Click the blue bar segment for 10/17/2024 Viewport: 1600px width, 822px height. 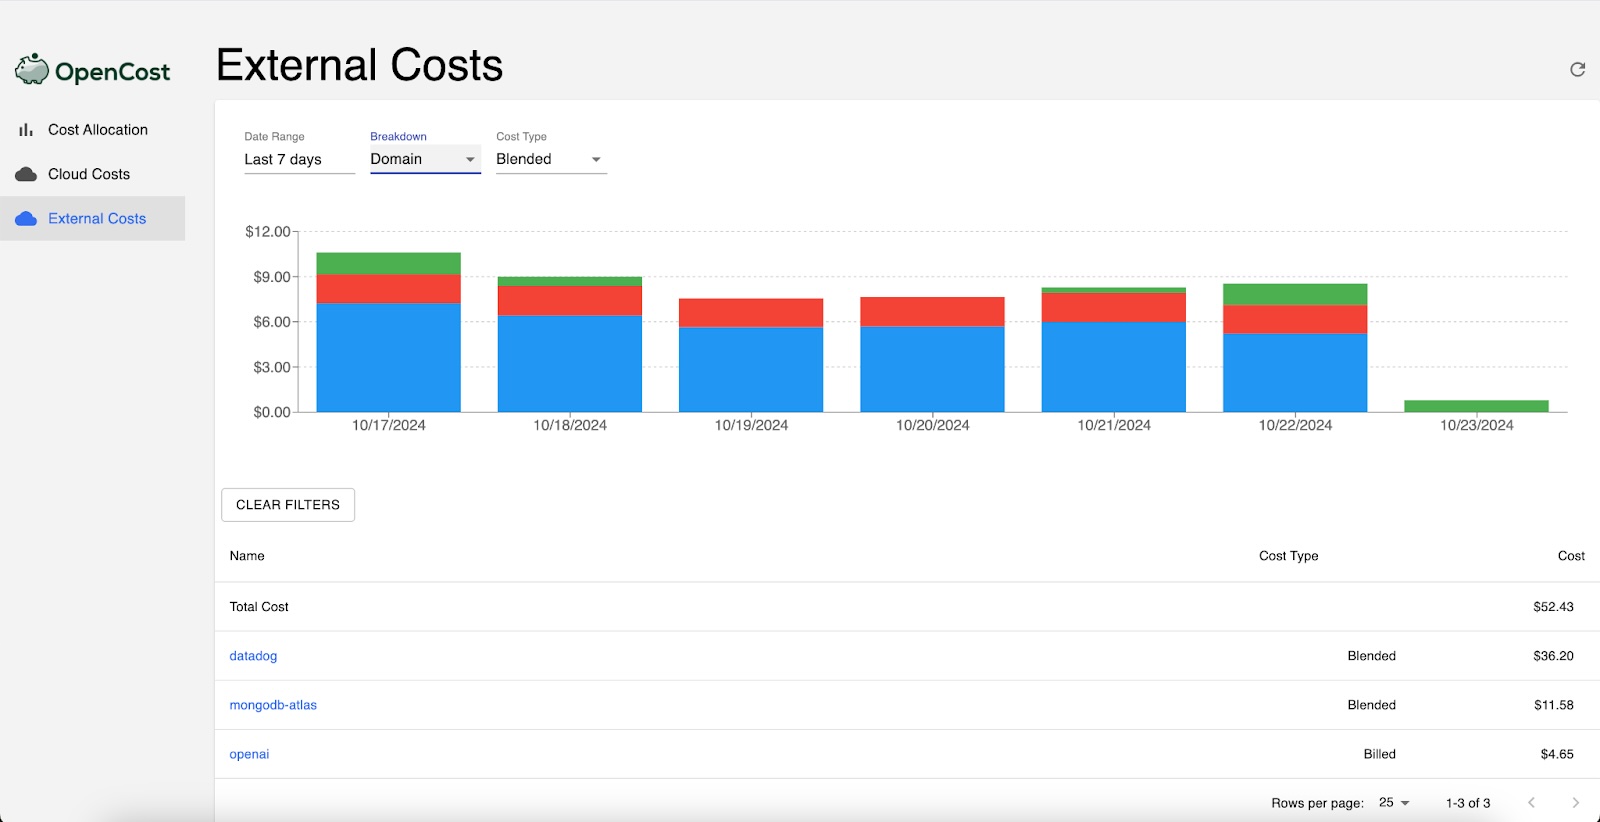pos(388,357)
